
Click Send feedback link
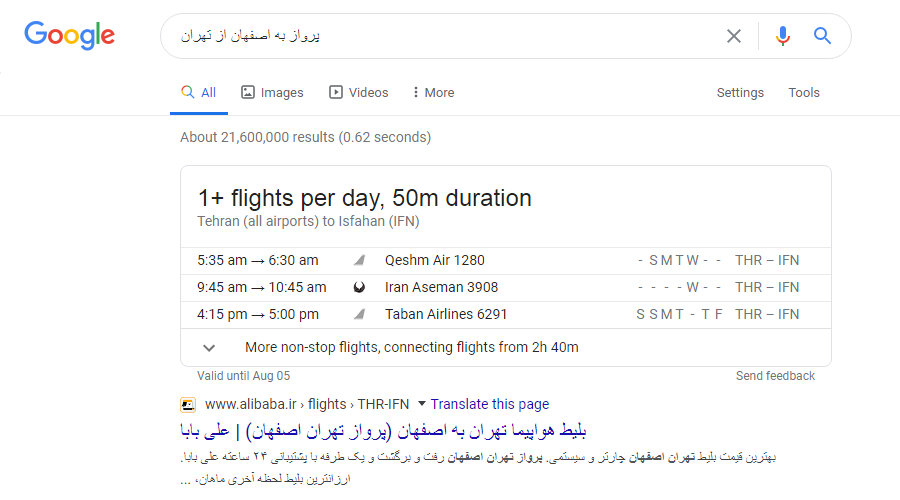pos(775,376)
